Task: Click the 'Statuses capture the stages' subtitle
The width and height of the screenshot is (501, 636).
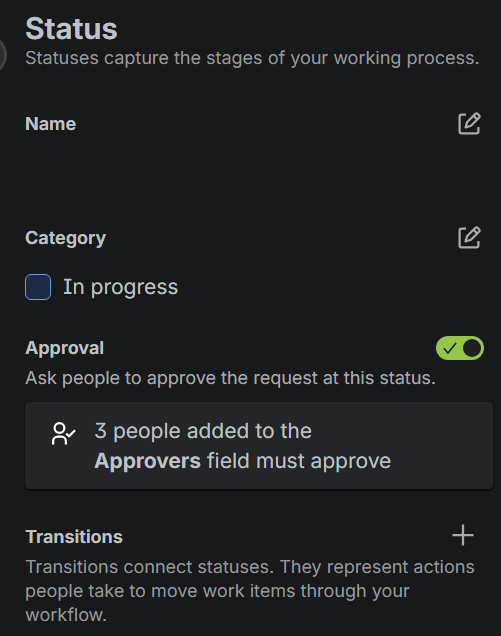Action: (252, 58)
